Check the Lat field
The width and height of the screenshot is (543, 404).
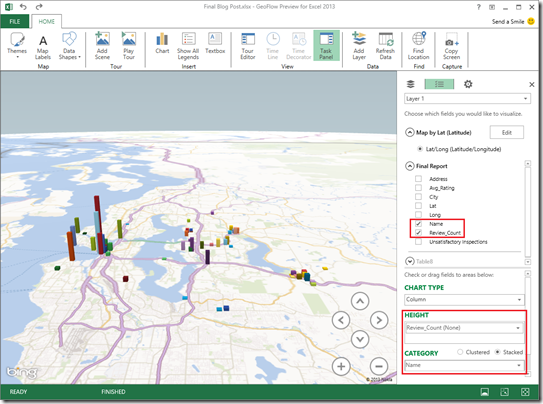click(418, 206)
